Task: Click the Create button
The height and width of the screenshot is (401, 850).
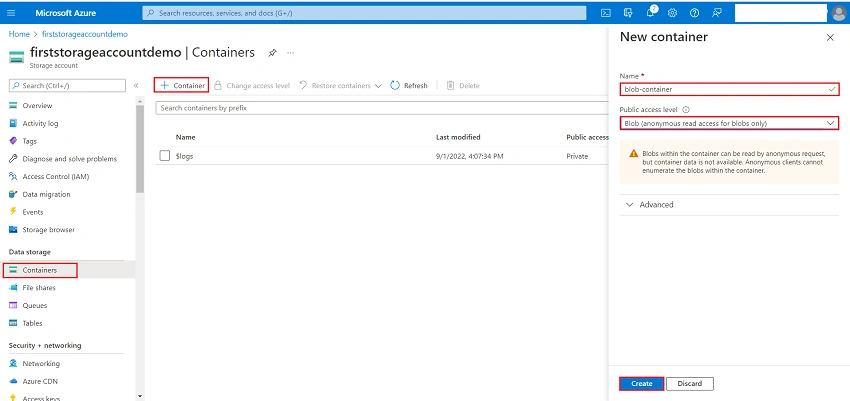Action: [x=642, y=384]
